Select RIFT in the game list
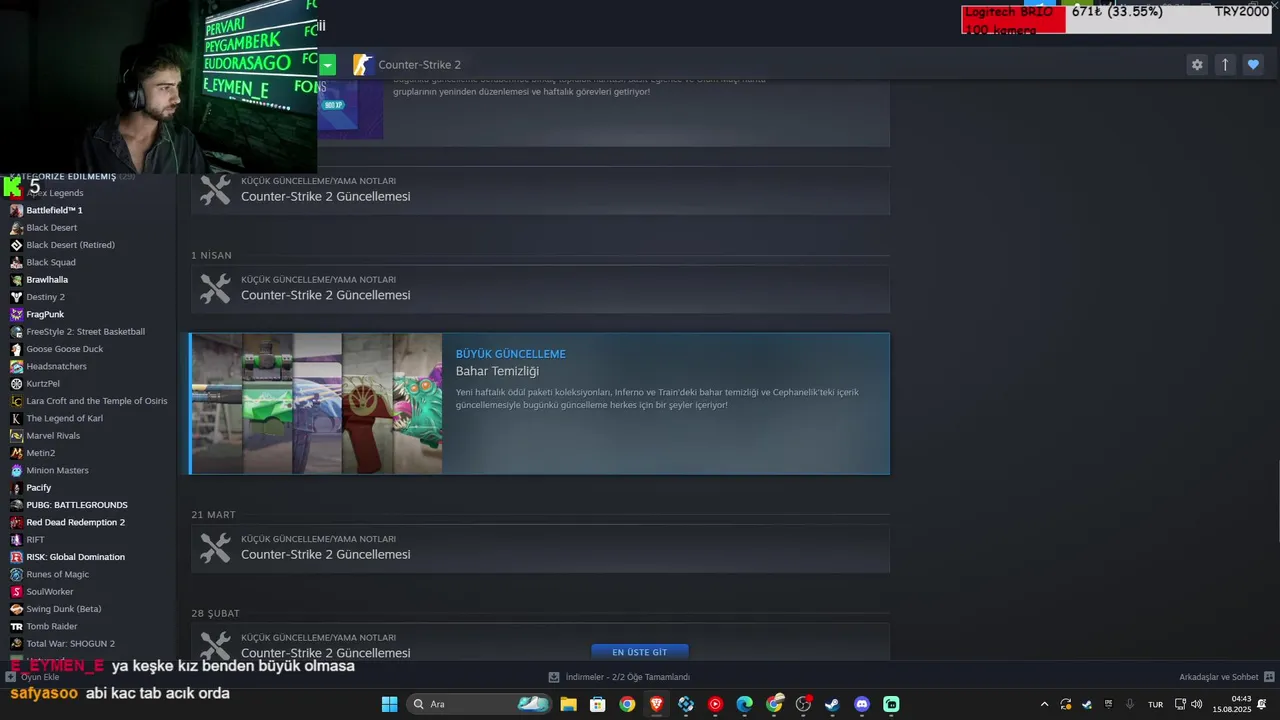Screen dimensions: 1280x720 (x=35, y=540)
